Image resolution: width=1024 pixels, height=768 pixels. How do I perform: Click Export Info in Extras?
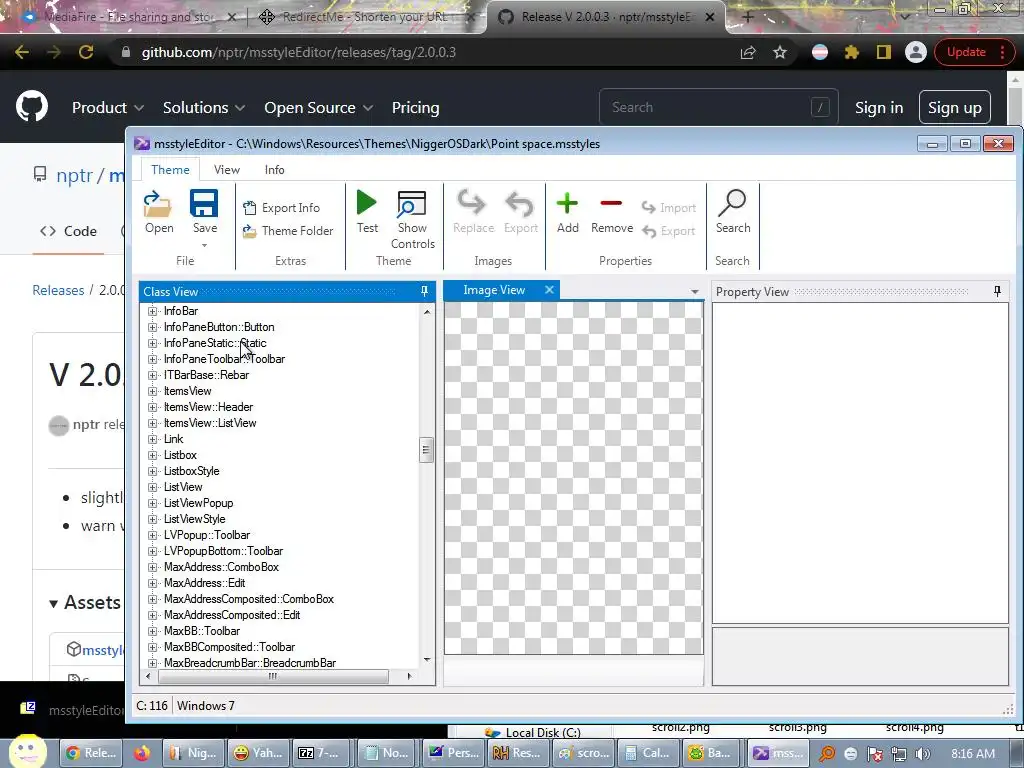pyautogui.click(x=281, y=208)
